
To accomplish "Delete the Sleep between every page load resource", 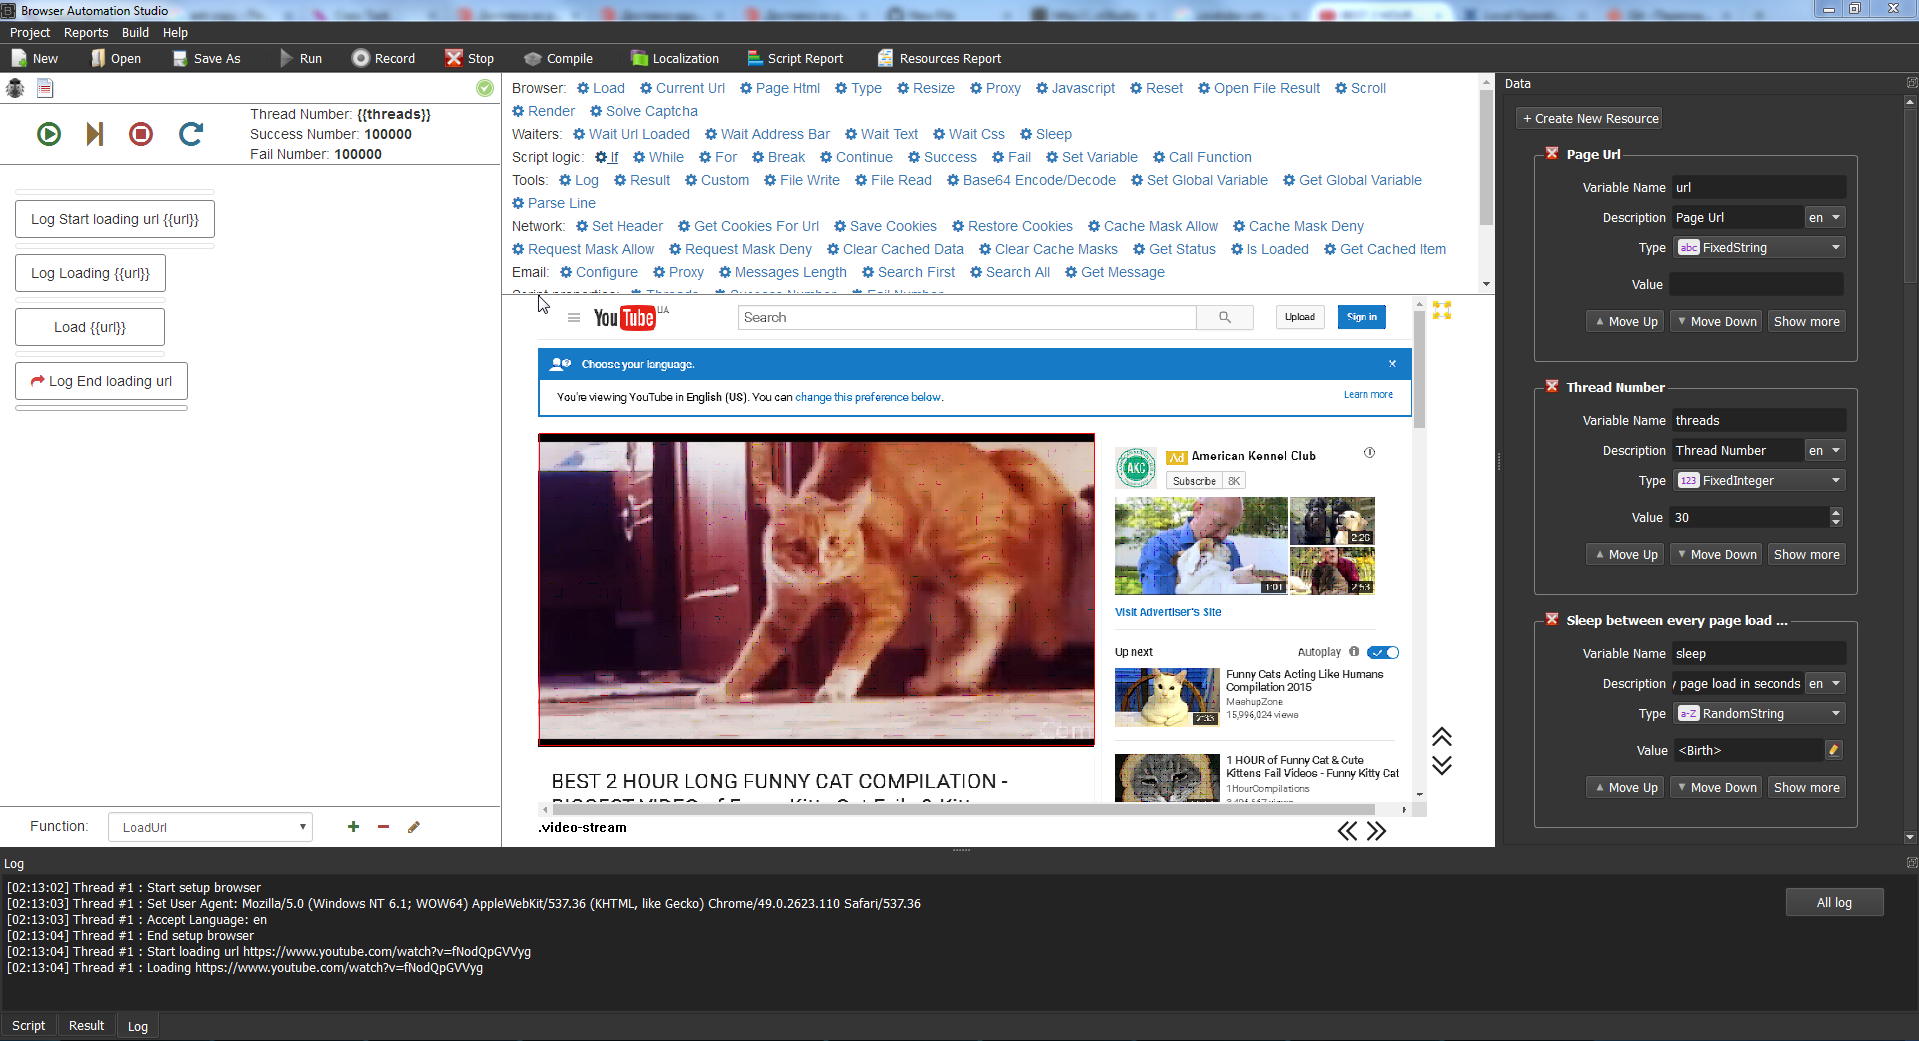I will click(x=1552, y=620).
